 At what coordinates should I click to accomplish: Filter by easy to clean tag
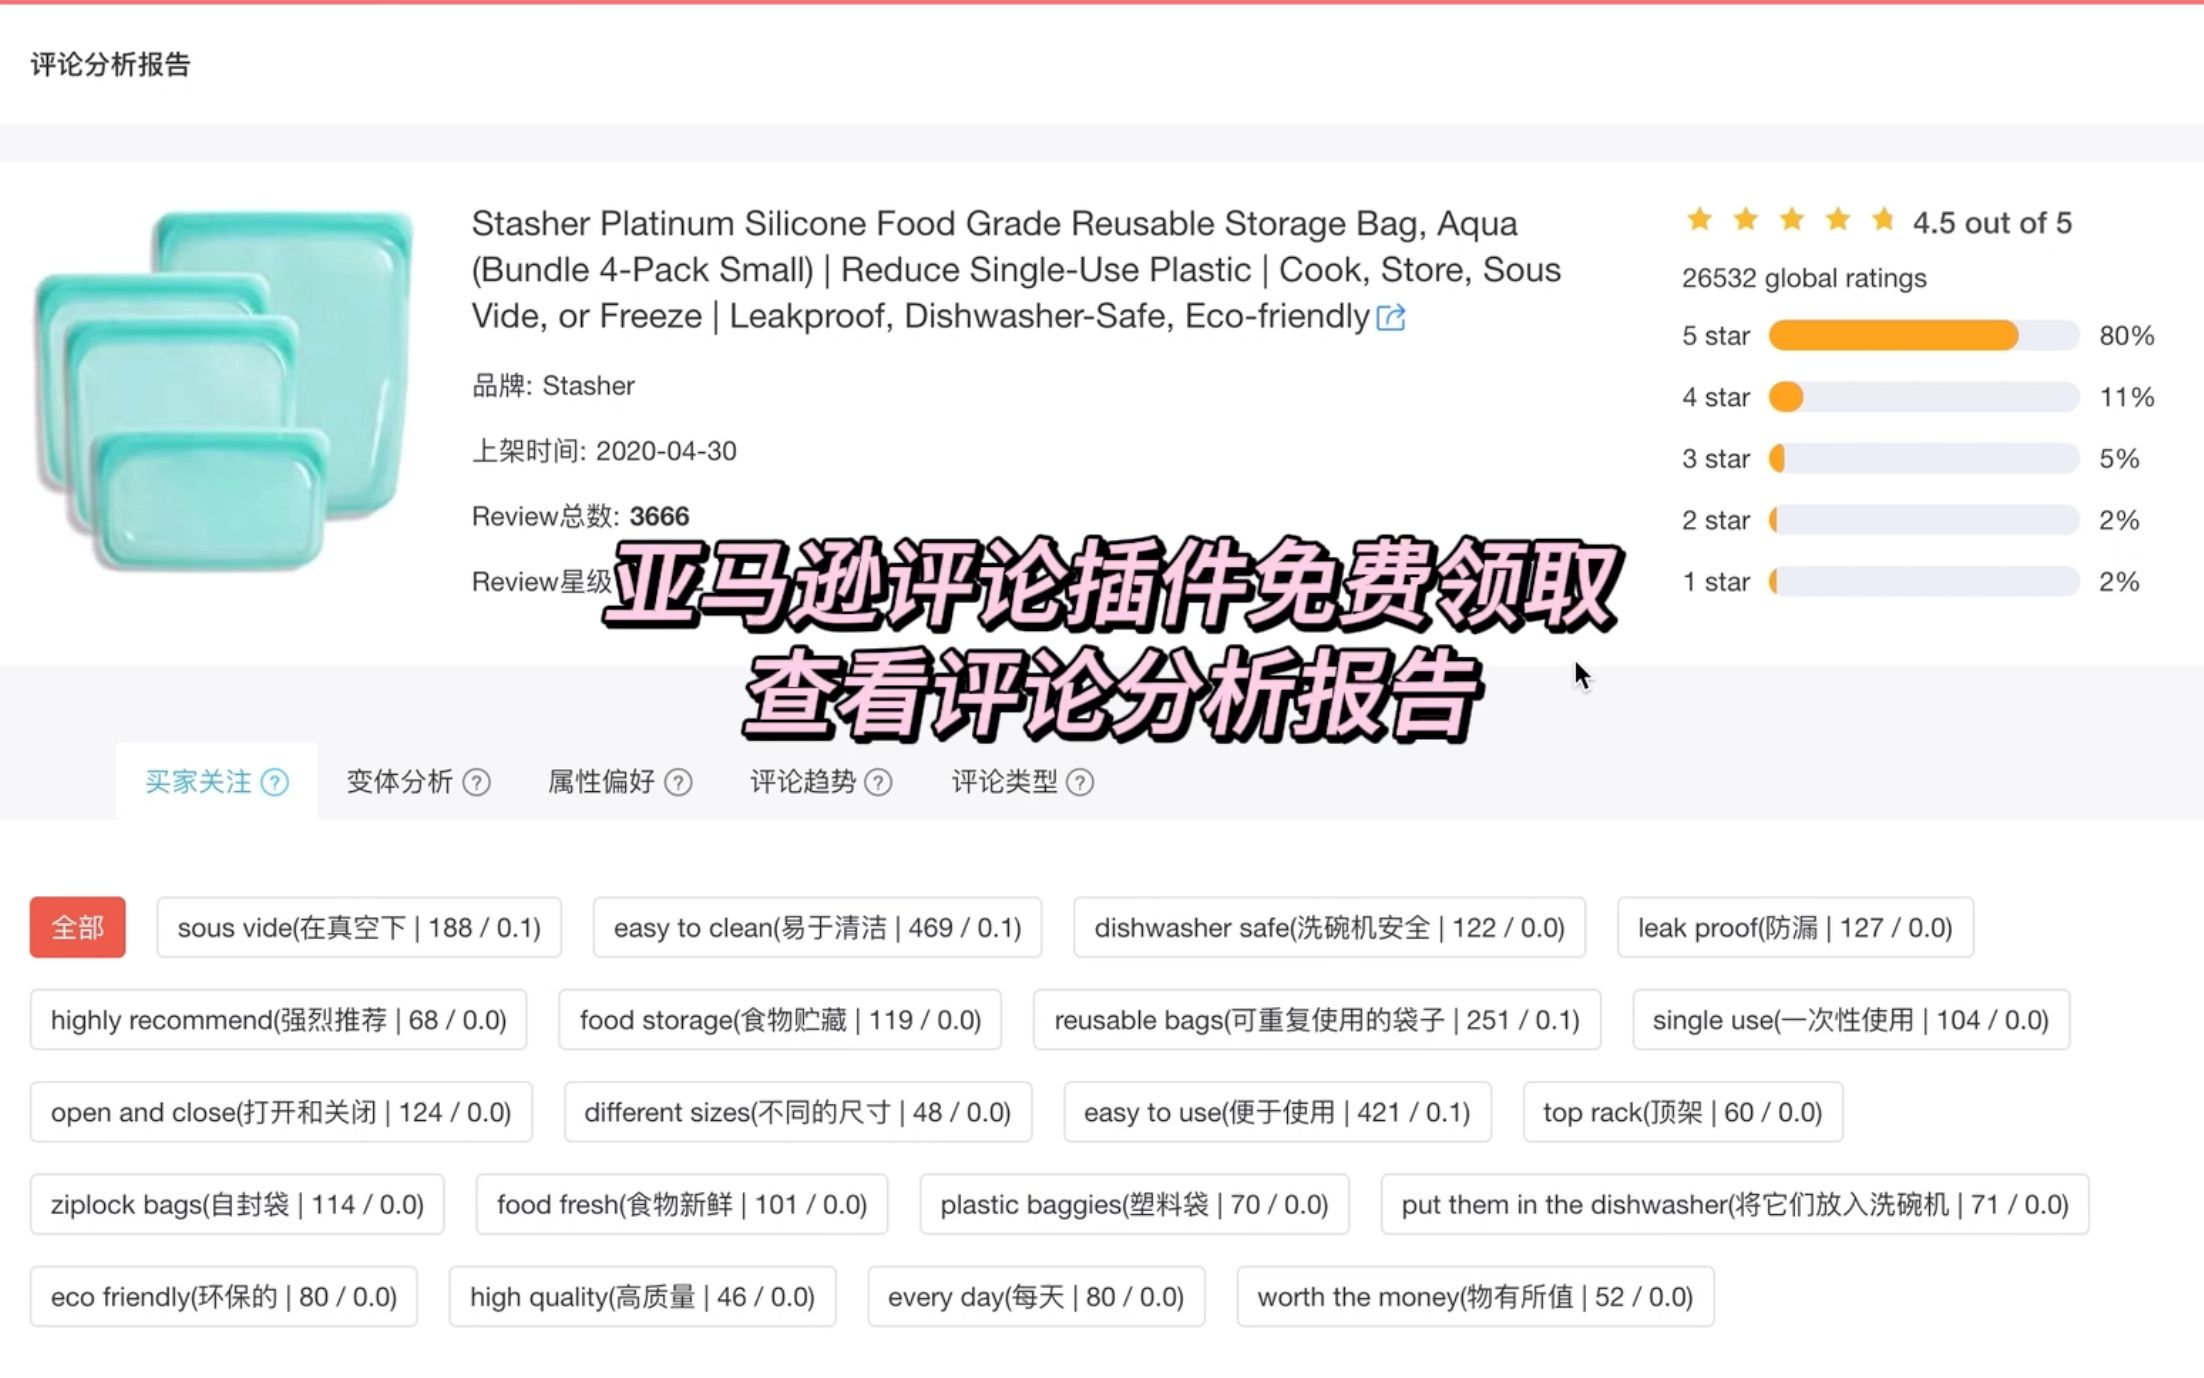817,927
